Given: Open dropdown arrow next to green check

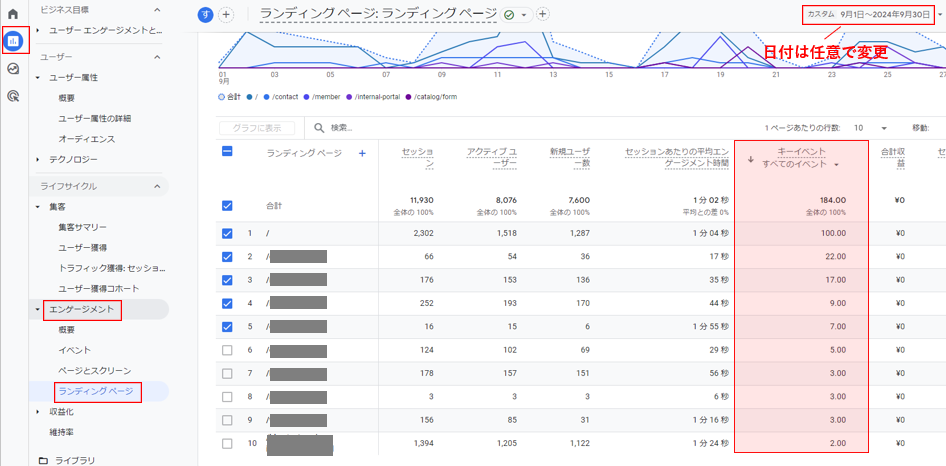Looking at the screenshot, I should (524, 14).
